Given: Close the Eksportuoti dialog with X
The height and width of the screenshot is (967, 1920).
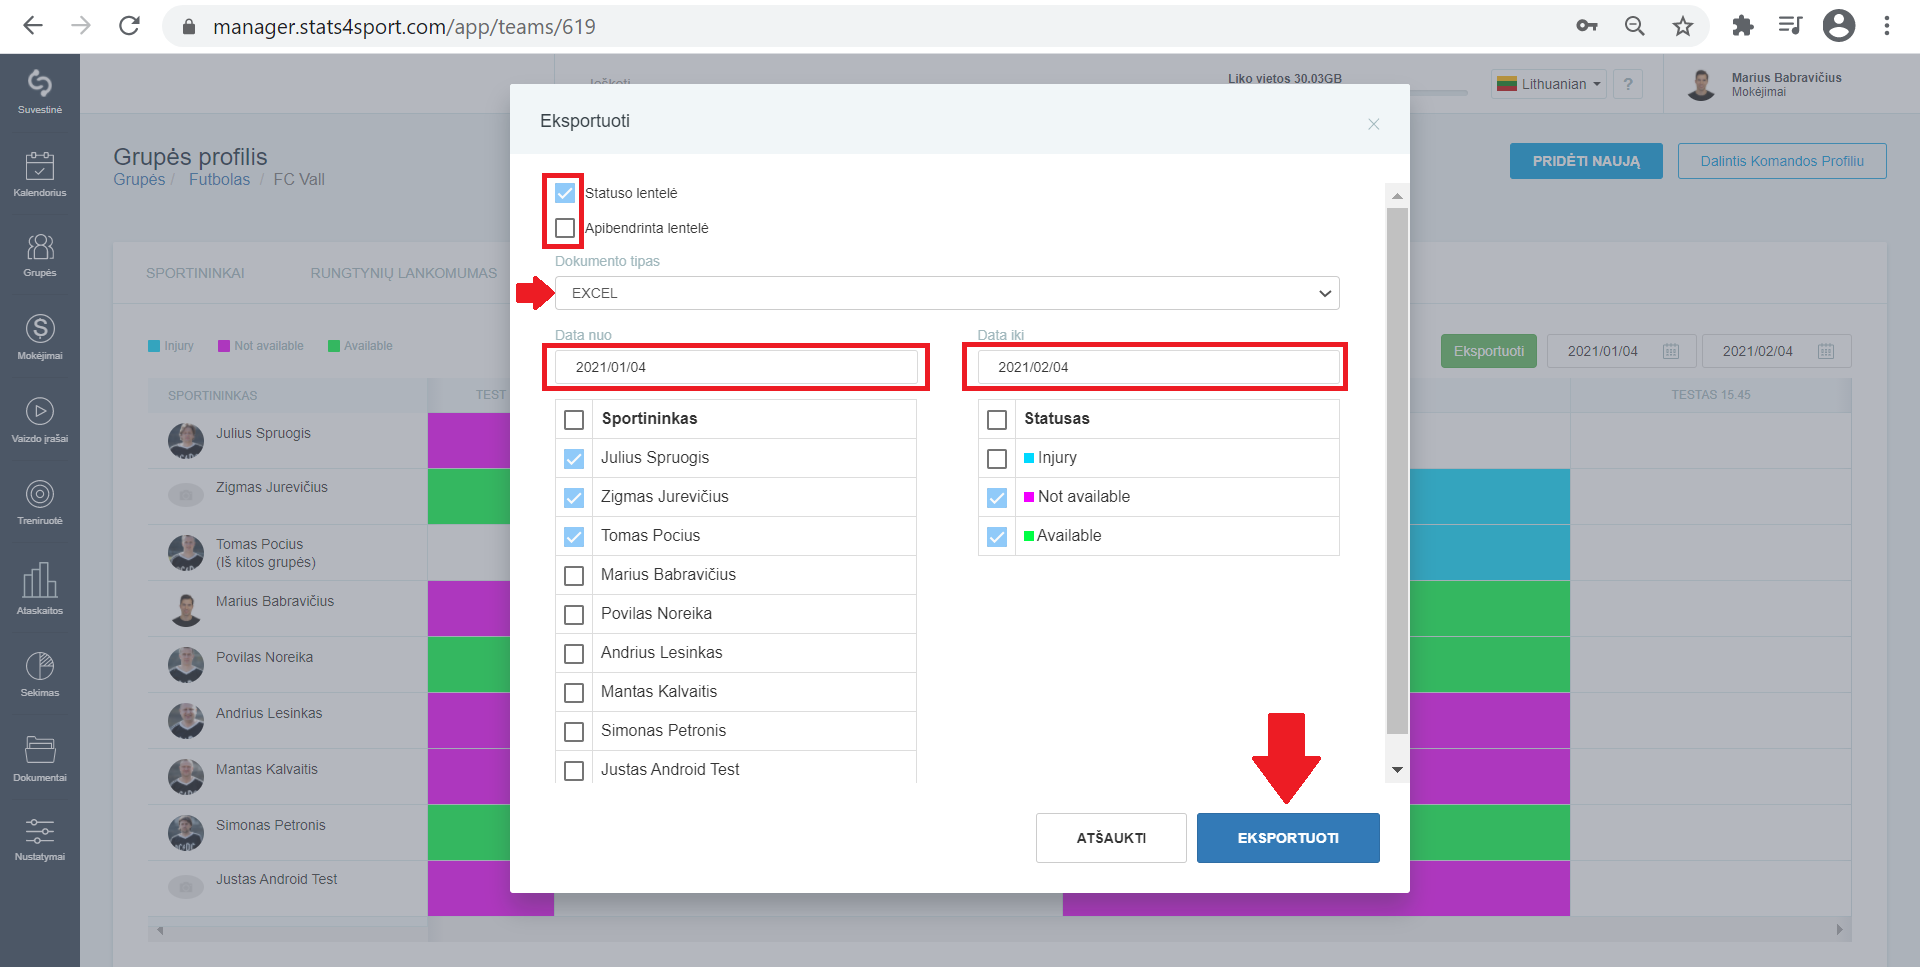Looking at the screenshot, I should click(x=1374, y=124).
